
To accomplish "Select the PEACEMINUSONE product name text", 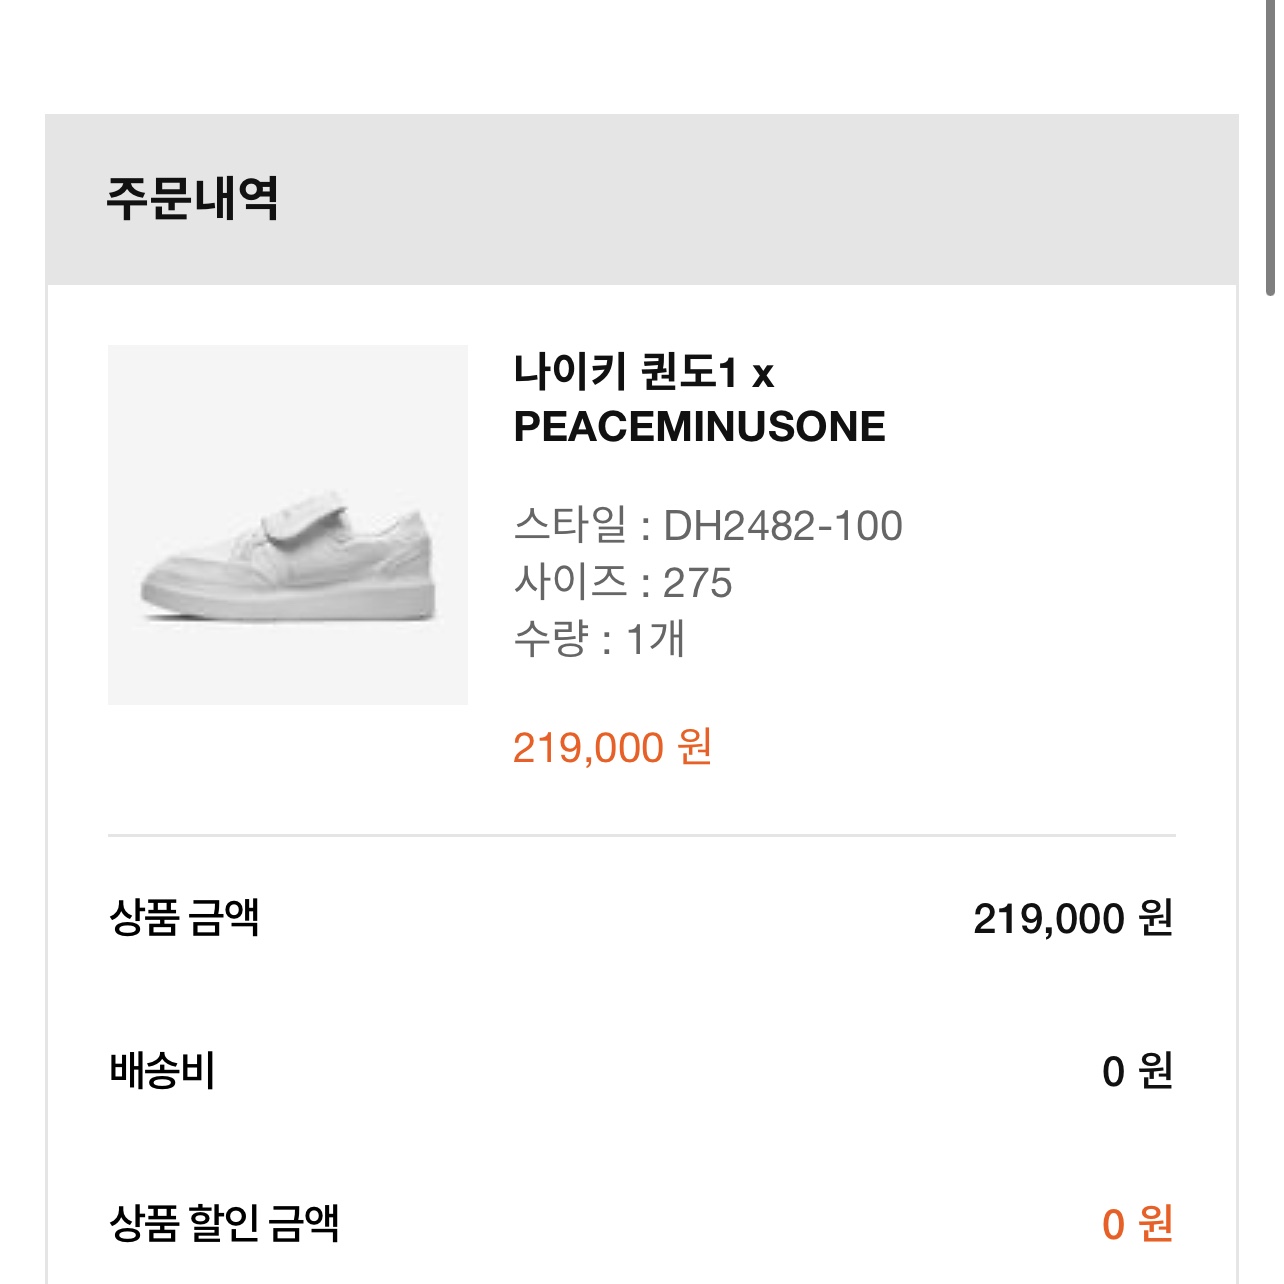I will coord(699,427).
